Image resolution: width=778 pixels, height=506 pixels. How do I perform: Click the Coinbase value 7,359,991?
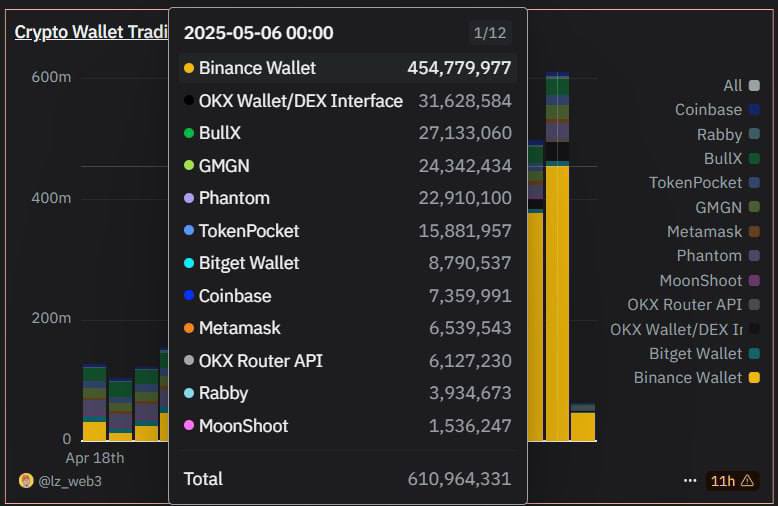coord(470,296)
